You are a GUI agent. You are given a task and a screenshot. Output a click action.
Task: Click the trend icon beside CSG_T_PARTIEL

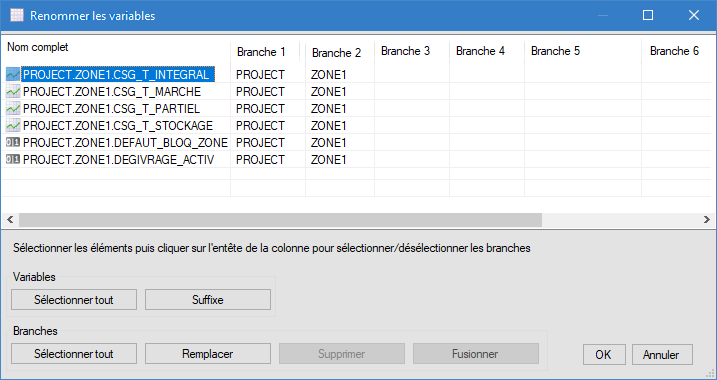pos(13,109)
